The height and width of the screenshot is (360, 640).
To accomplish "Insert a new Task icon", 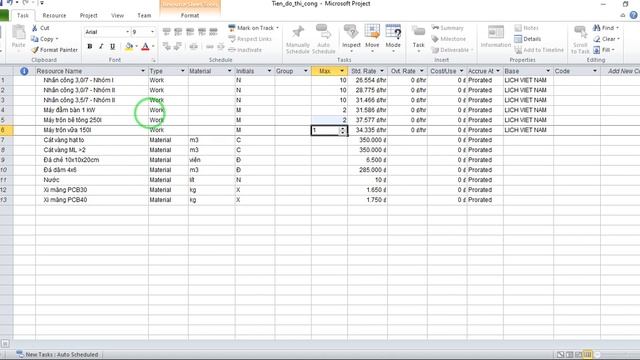I will (x=418, y=32).
